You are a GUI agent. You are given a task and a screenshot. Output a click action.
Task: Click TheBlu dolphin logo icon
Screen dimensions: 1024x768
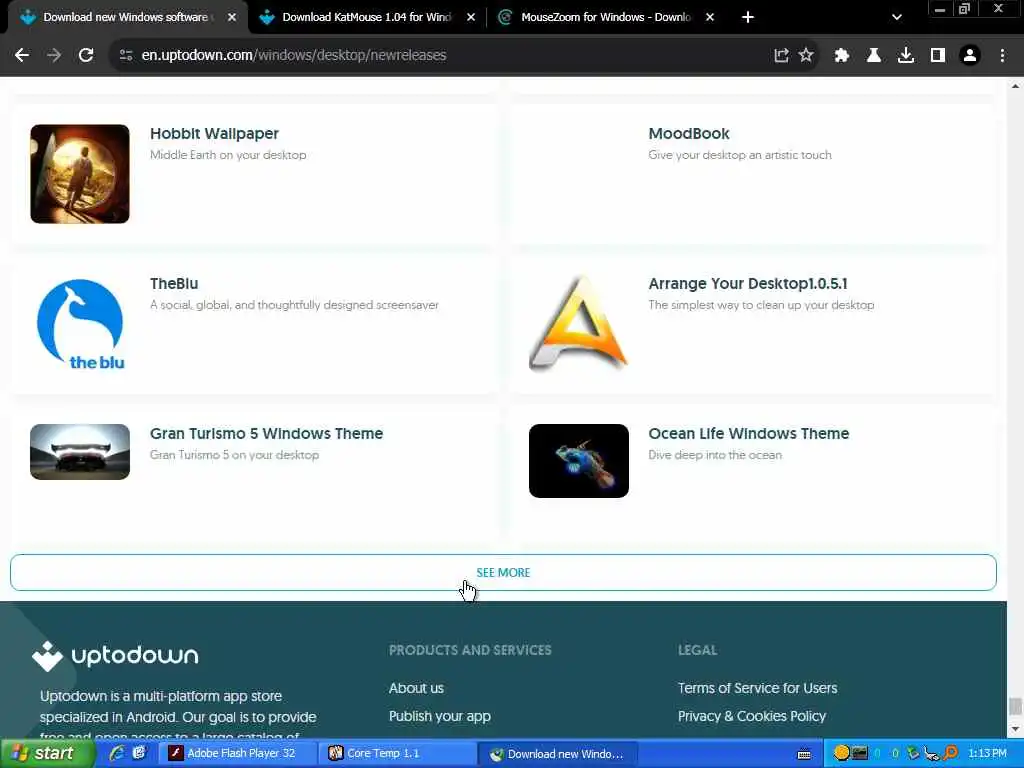(x=80, y=324)
